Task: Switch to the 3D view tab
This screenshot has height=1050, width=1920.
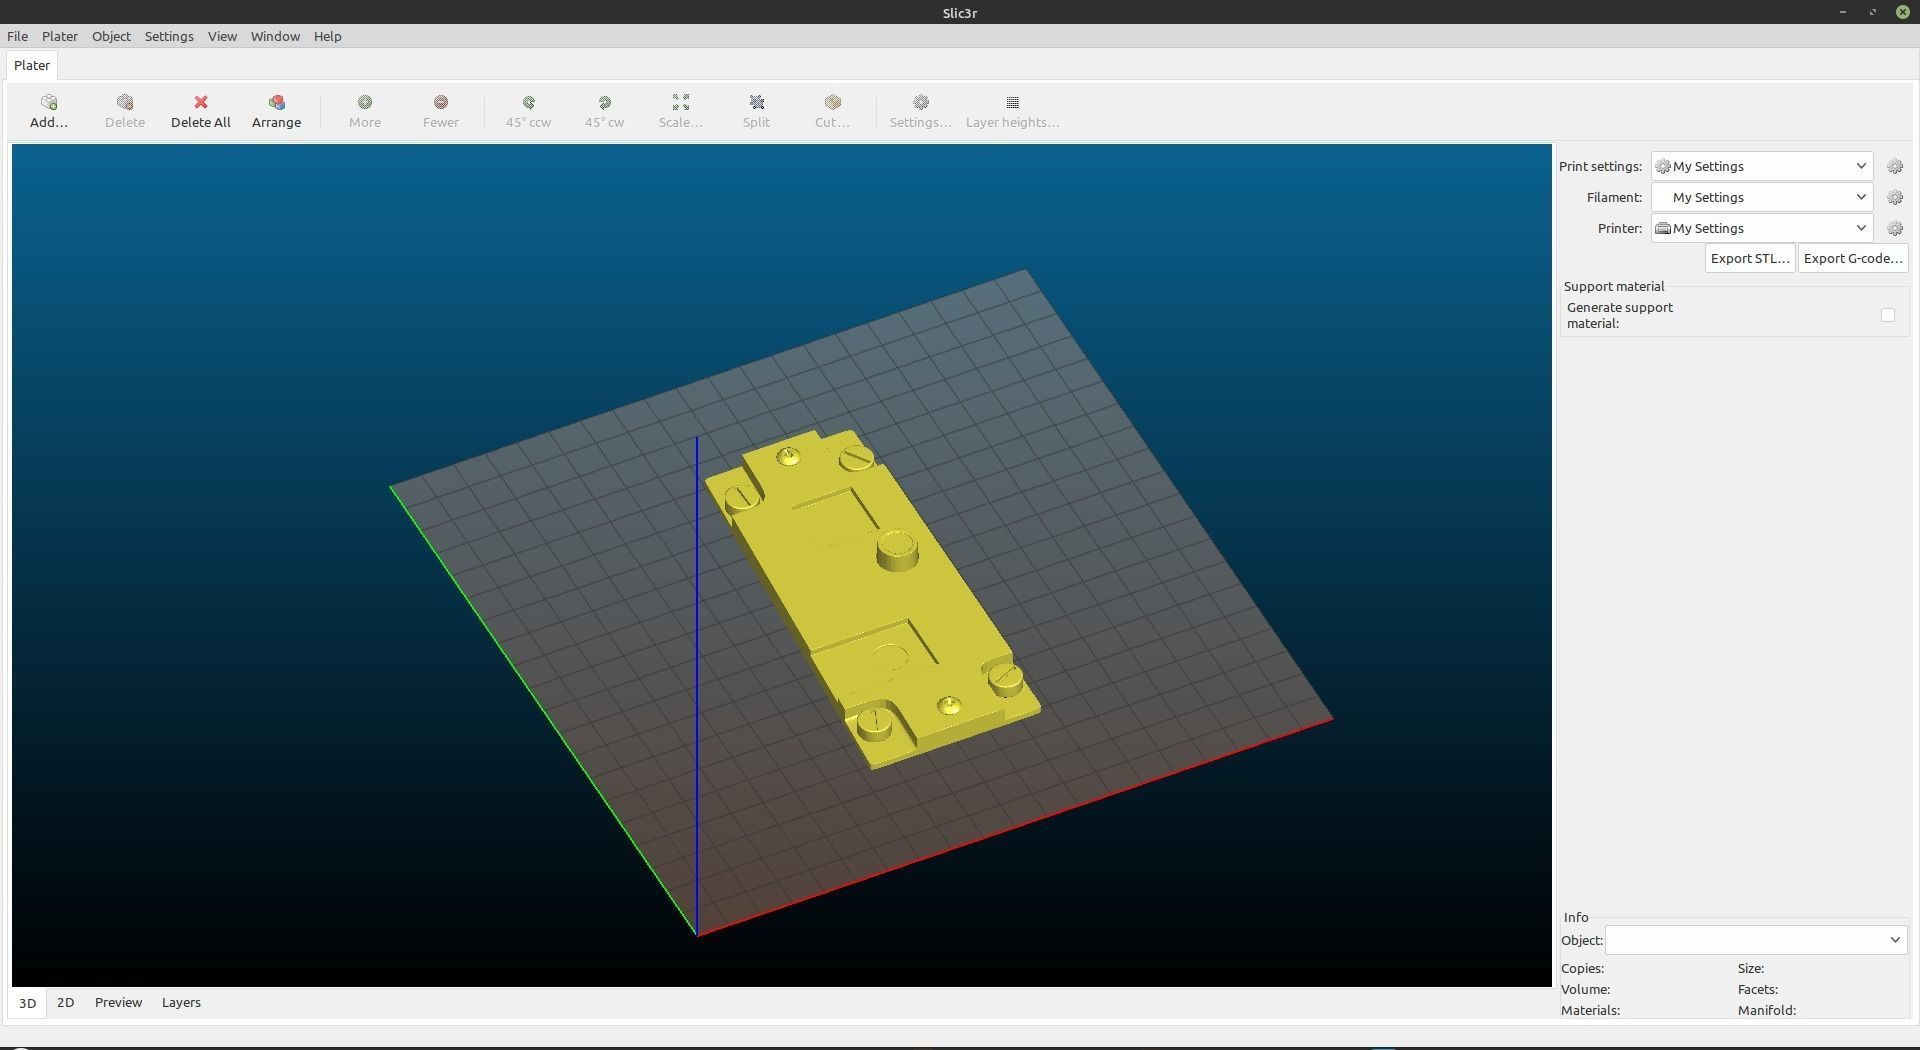Action: tap(27, 1003)
